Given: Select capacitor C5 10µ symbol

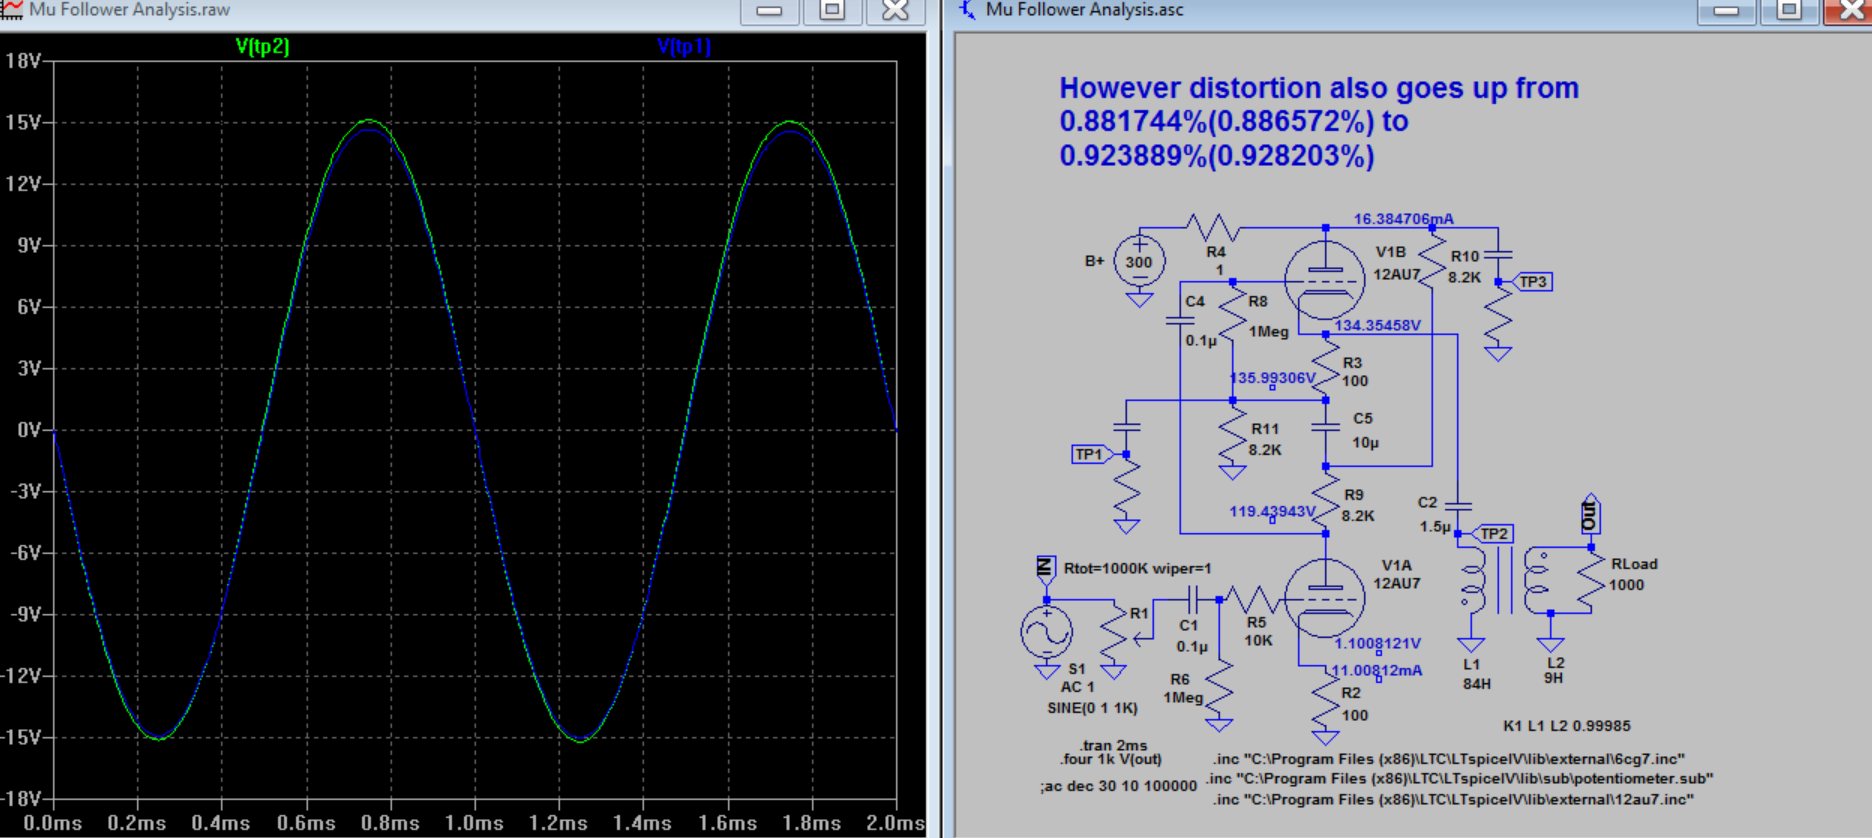Looking at the screenshot, I should pos(1325,427).
